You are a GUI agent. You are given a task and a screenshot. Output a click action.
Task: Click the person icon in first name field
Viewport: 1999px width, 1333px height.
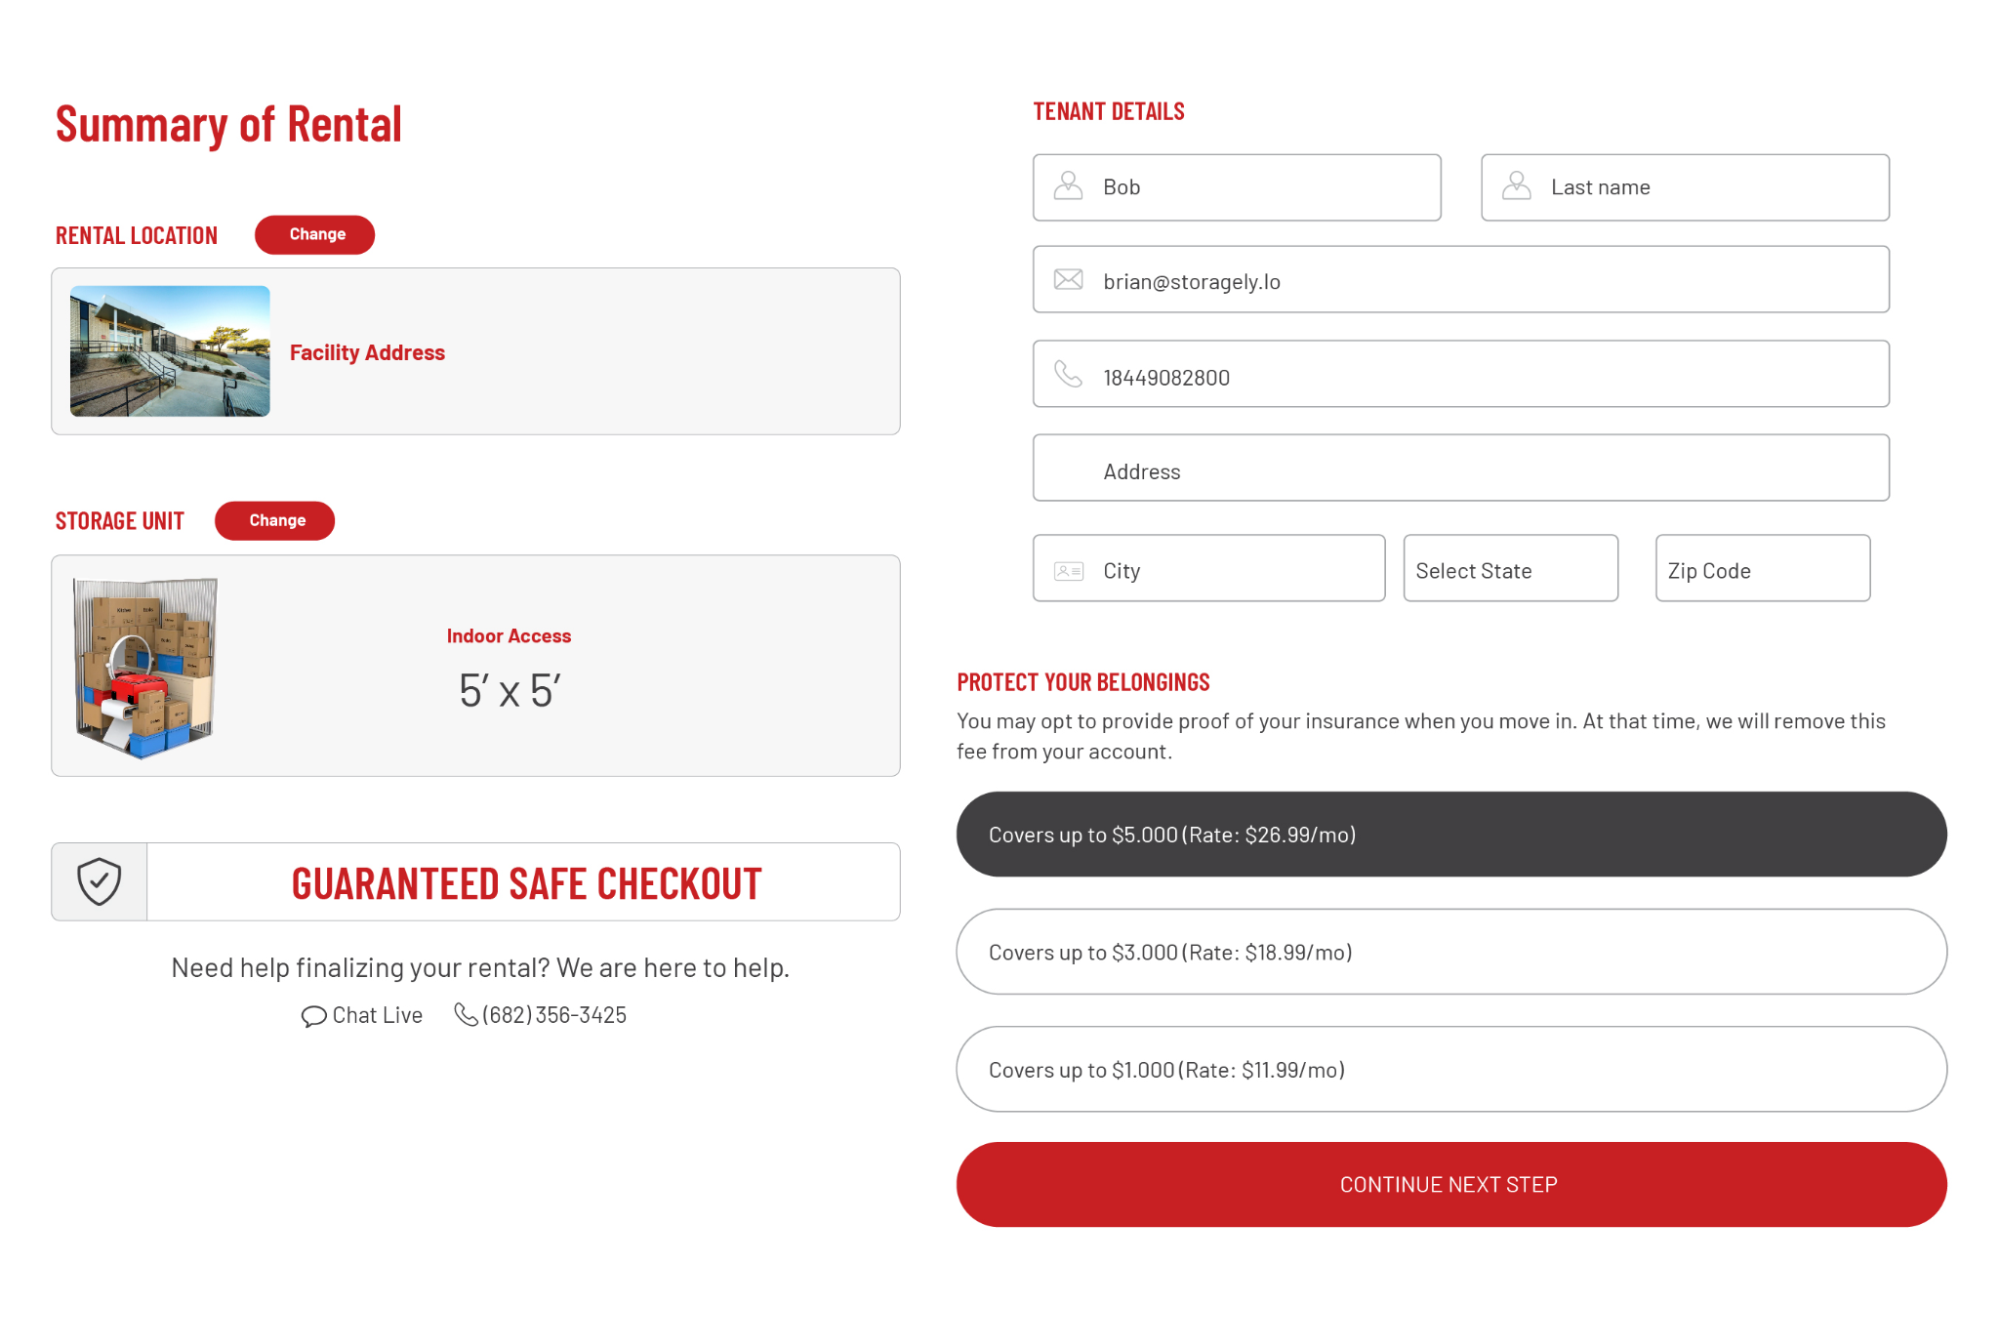point(1068,186)
